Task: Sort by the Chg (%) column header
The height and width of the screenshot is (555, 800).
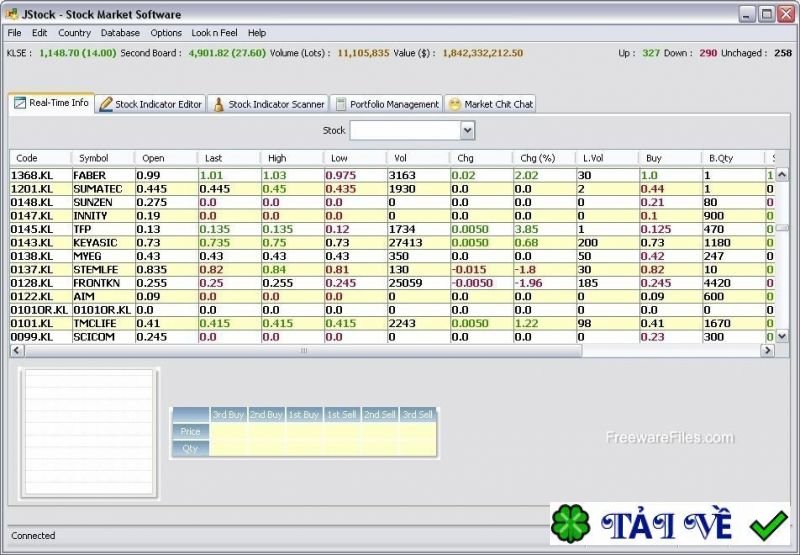Action: (x=544, y=158)
